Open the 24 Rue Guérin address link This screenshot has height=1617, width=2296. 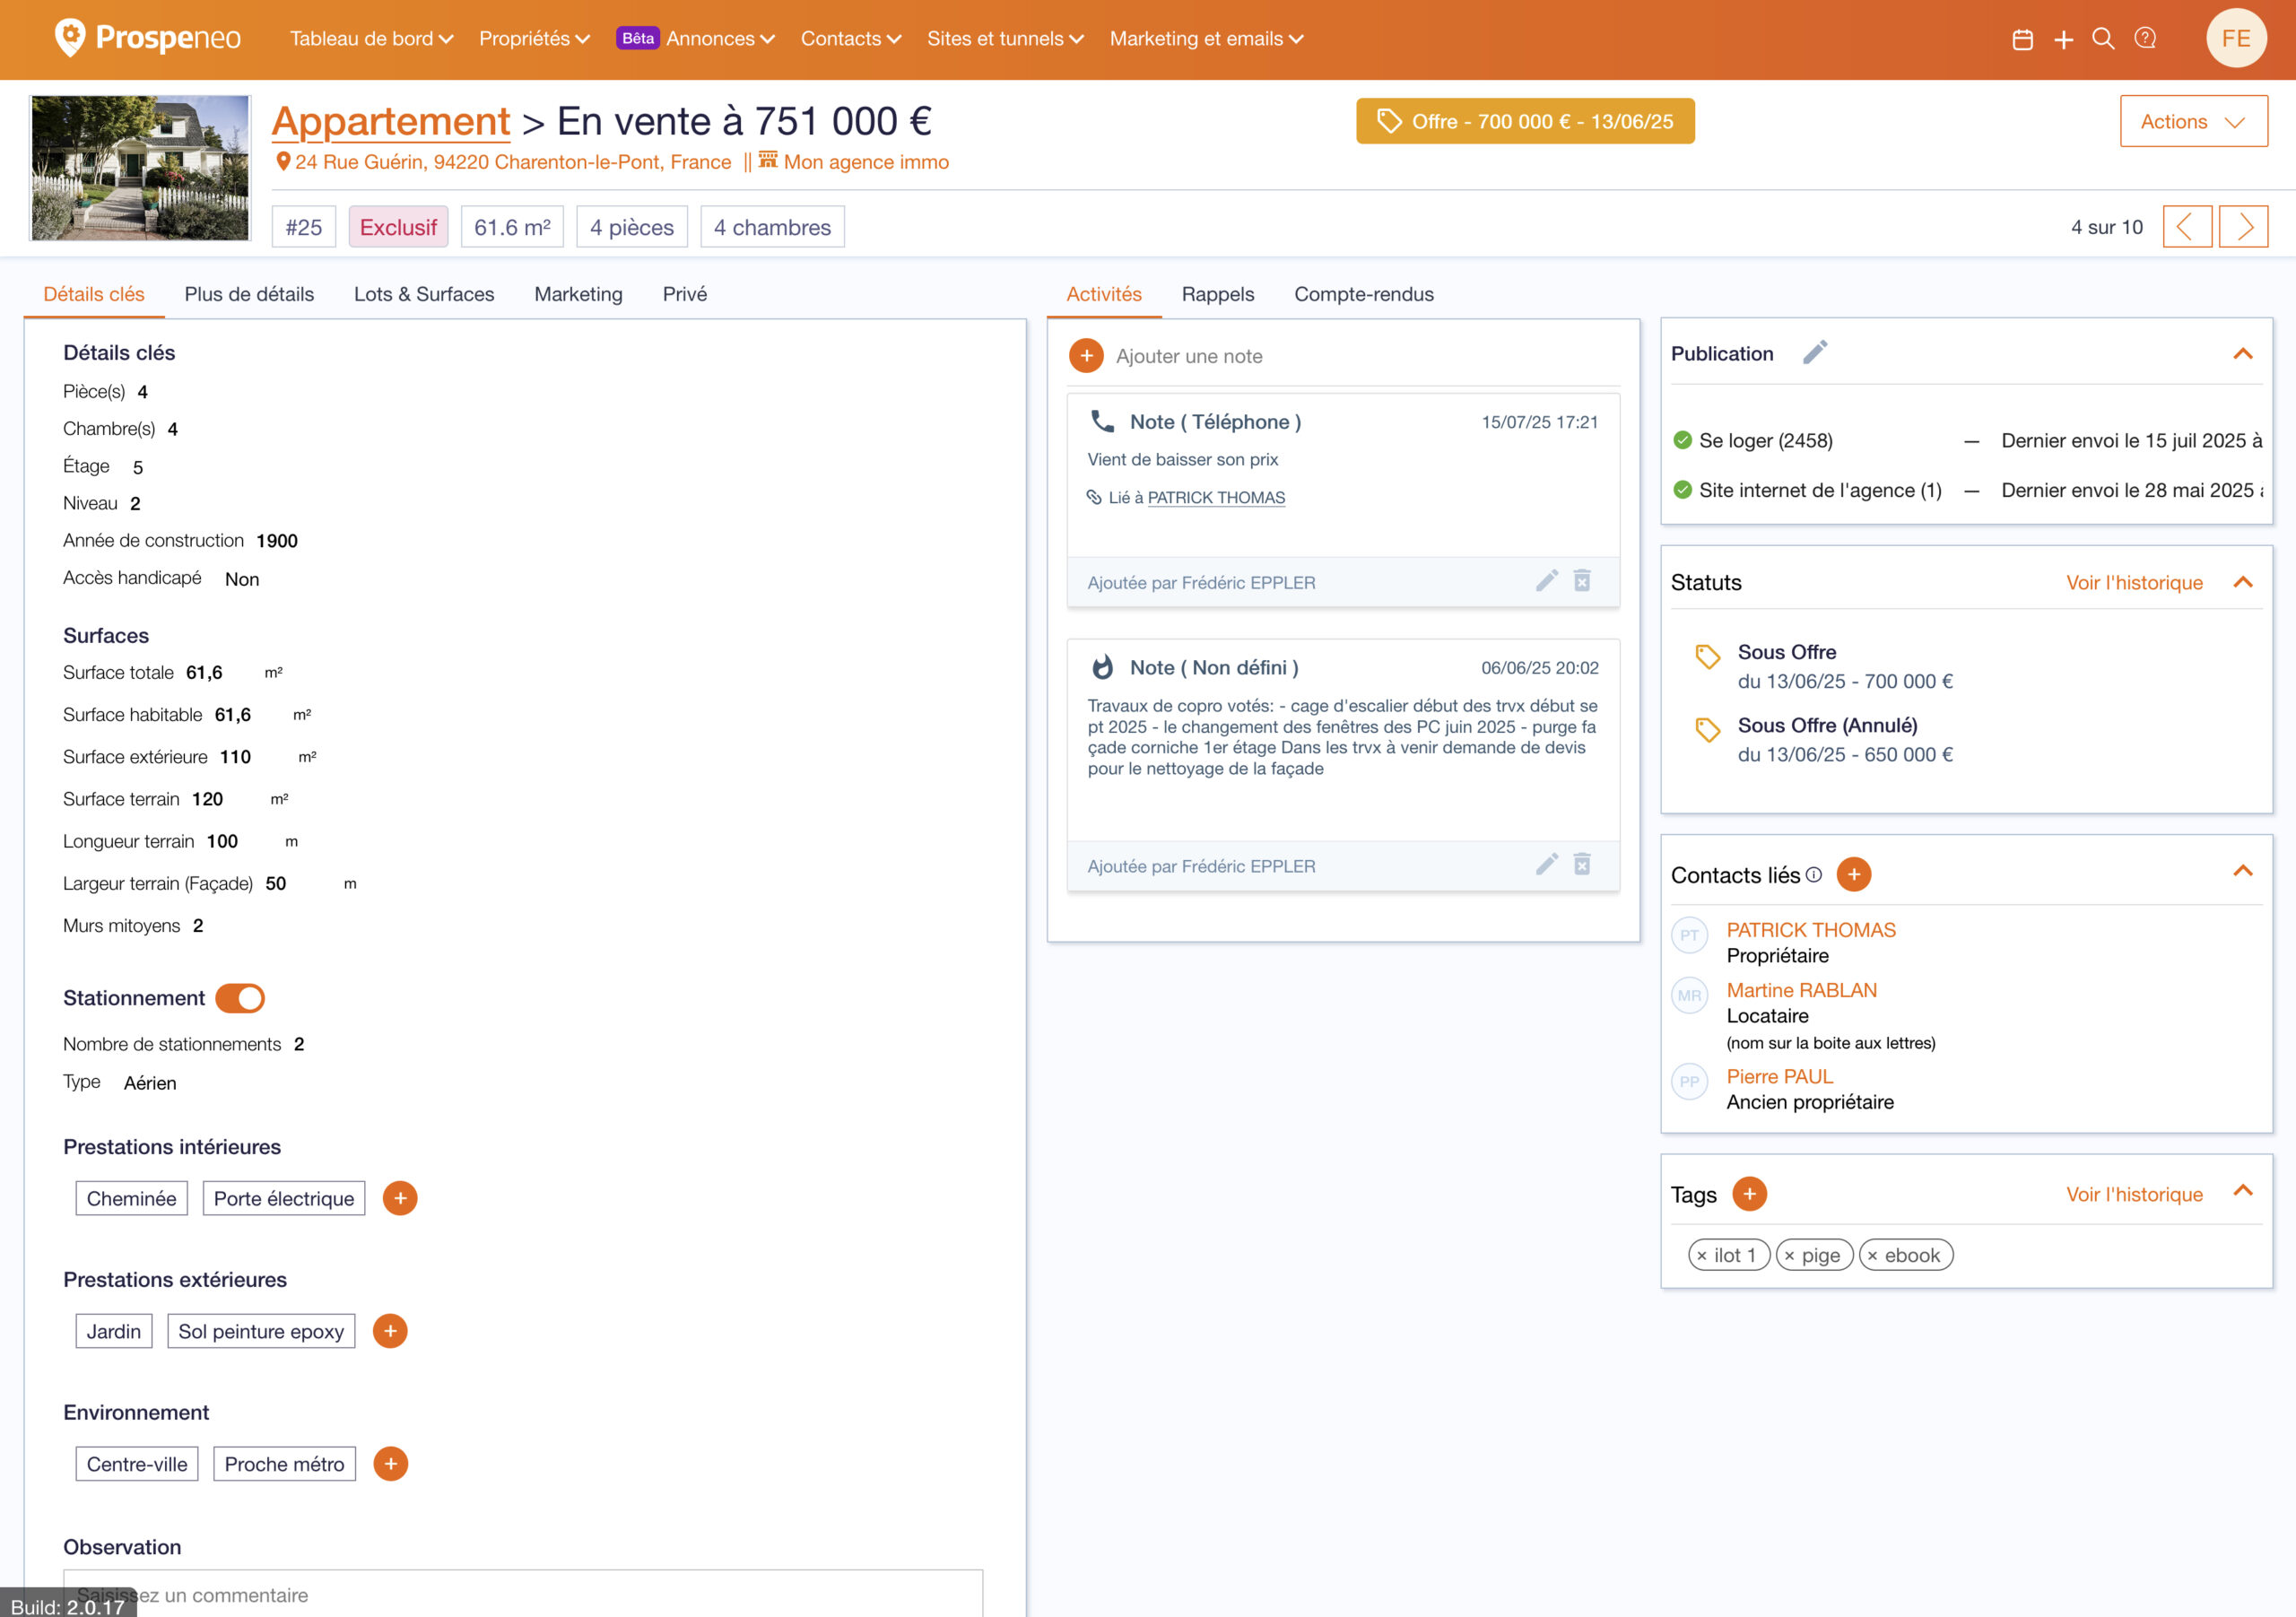click(513, 162)
